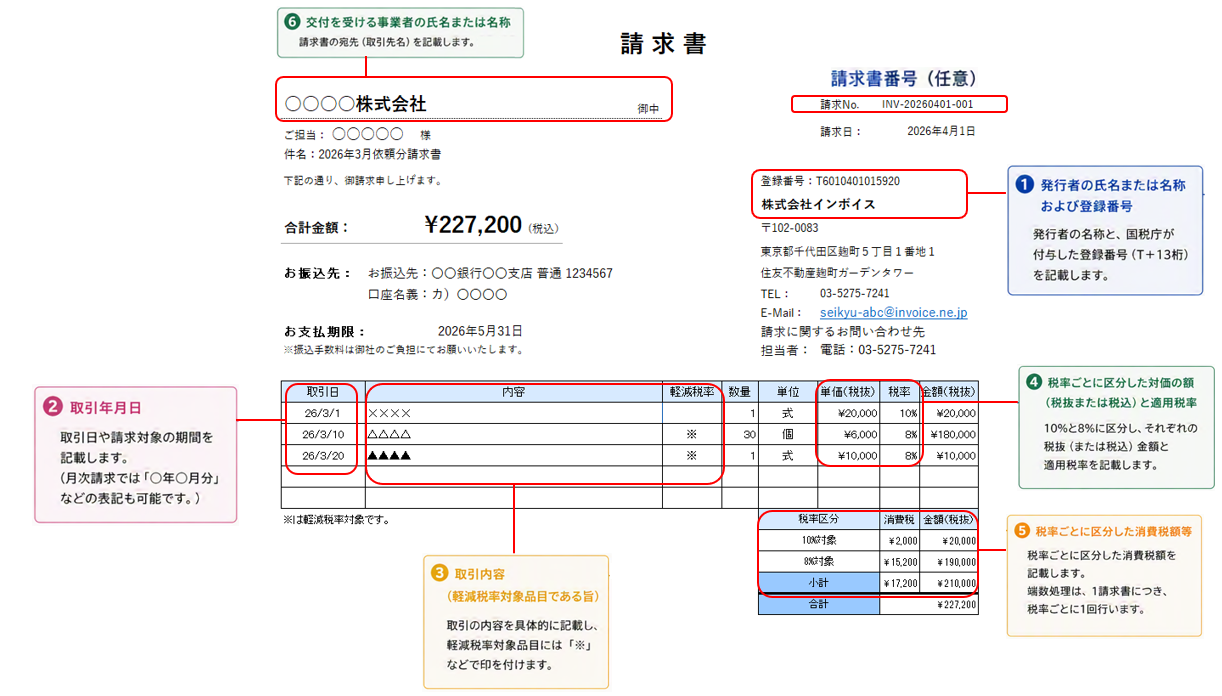1222x696 pixels.
Task: Click callout heading 取引年月日
Action: tap(105, 408)
